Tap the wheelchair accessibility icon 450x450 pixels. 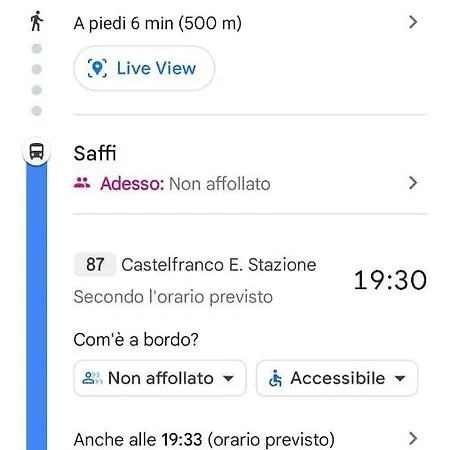pos(275,378)
